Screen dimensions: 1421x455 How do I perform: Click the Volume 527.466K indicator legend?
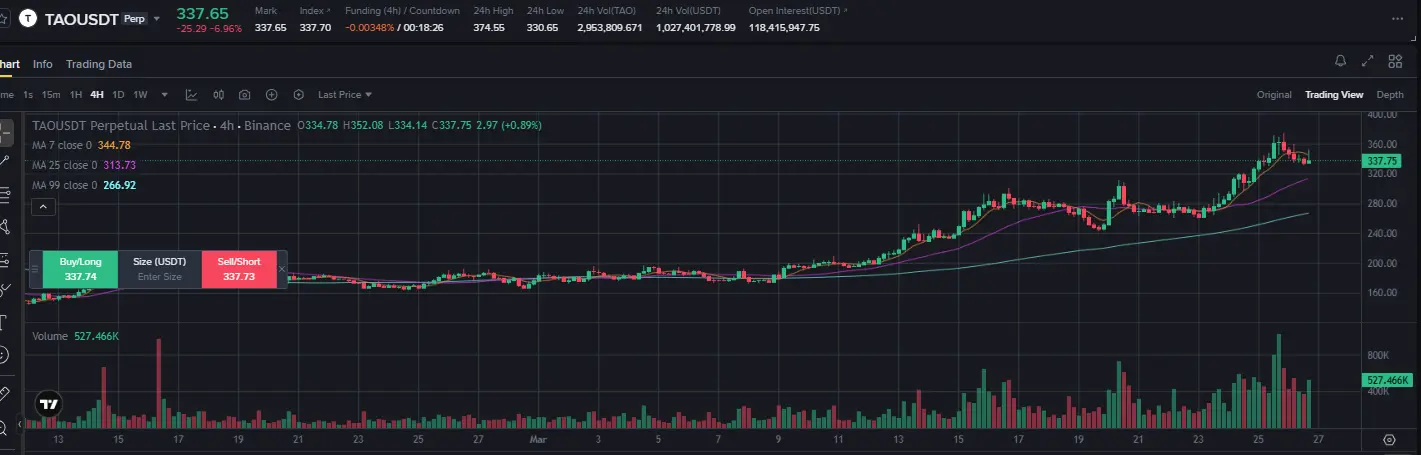(x=76, y=336)
